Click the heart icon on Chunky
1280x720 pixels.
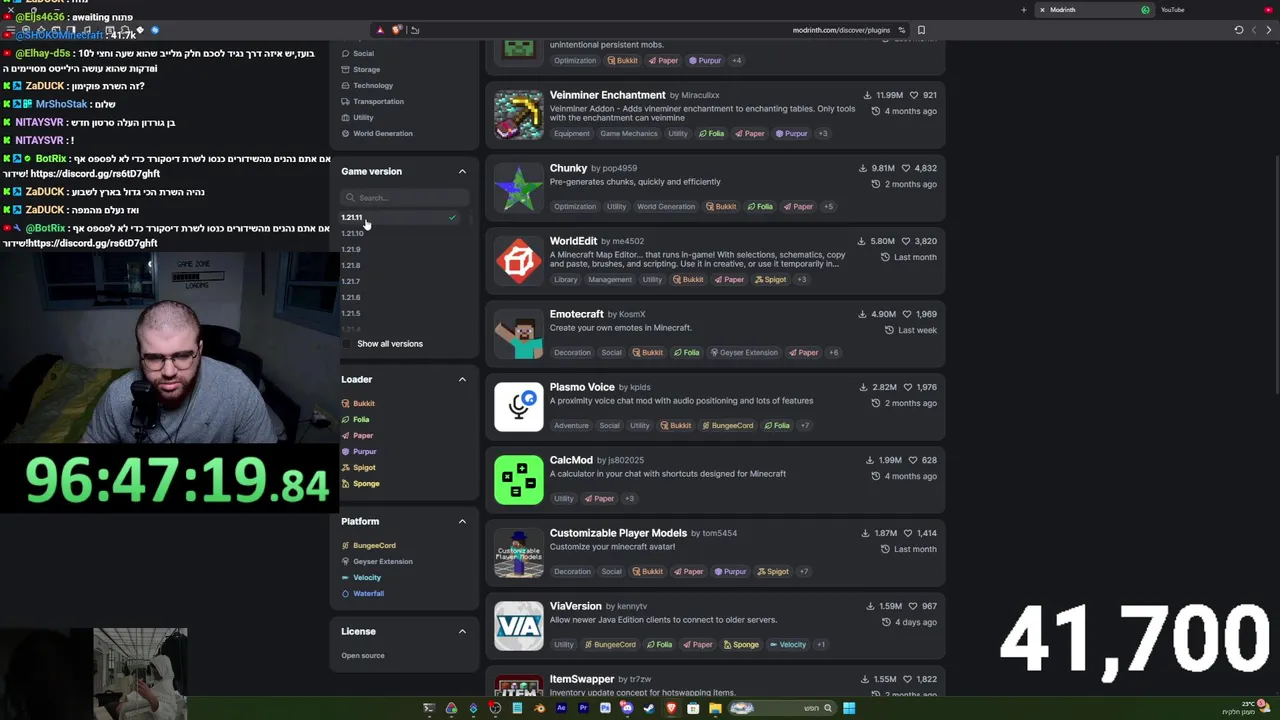906,168
